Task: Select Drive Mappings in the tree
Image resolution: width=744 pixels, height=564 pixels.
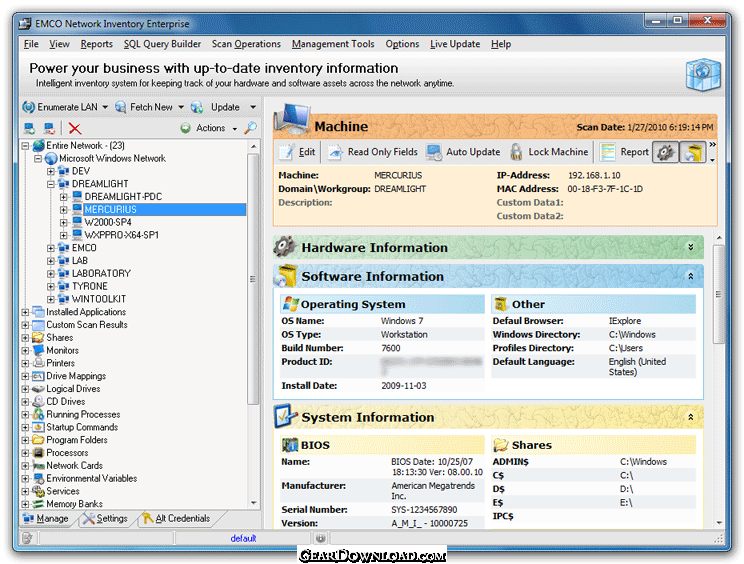Action: point(76,376)
